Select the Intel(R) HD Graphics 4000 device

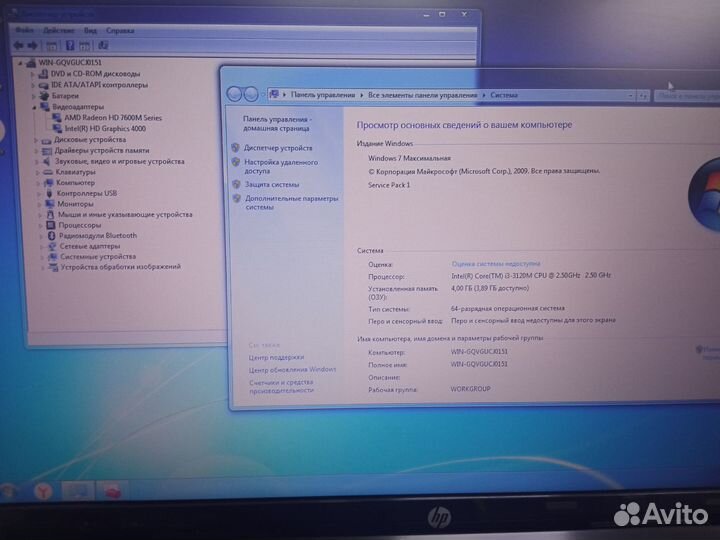pyautogui.click(x=104, y=128)
